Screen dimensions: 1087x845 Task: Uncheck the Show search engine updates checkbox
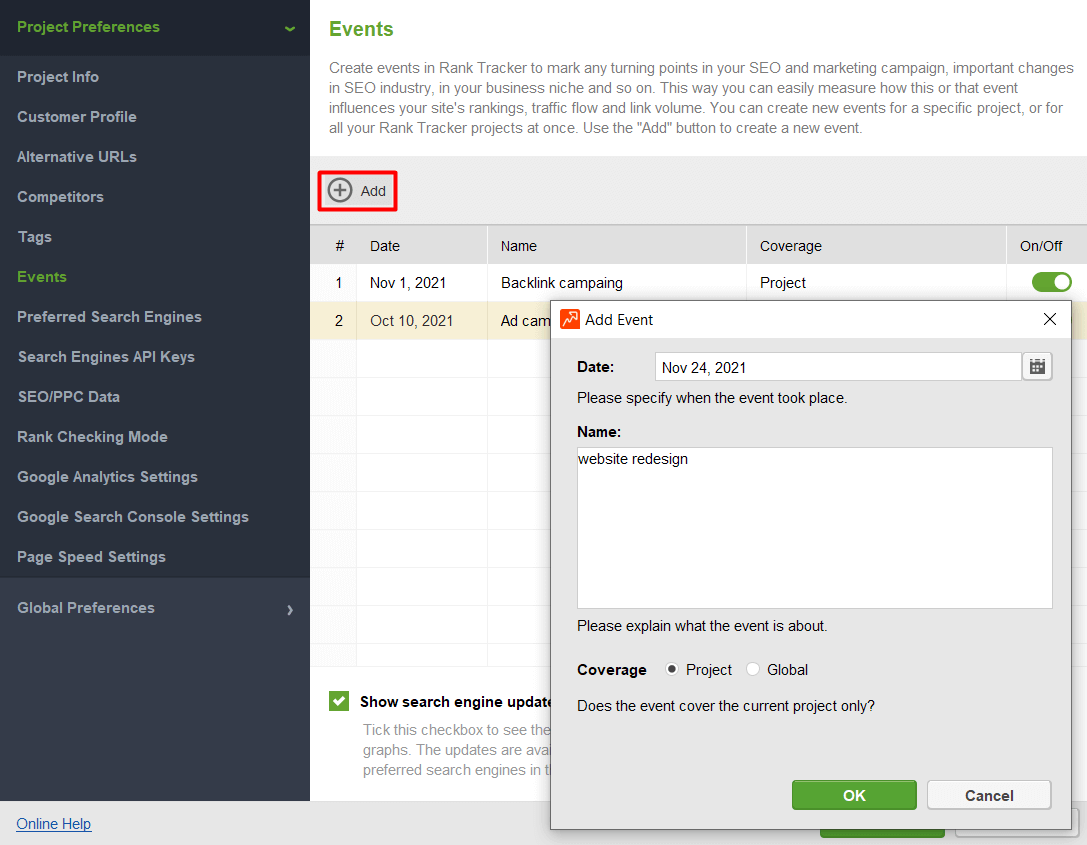(x=339, y=701)
